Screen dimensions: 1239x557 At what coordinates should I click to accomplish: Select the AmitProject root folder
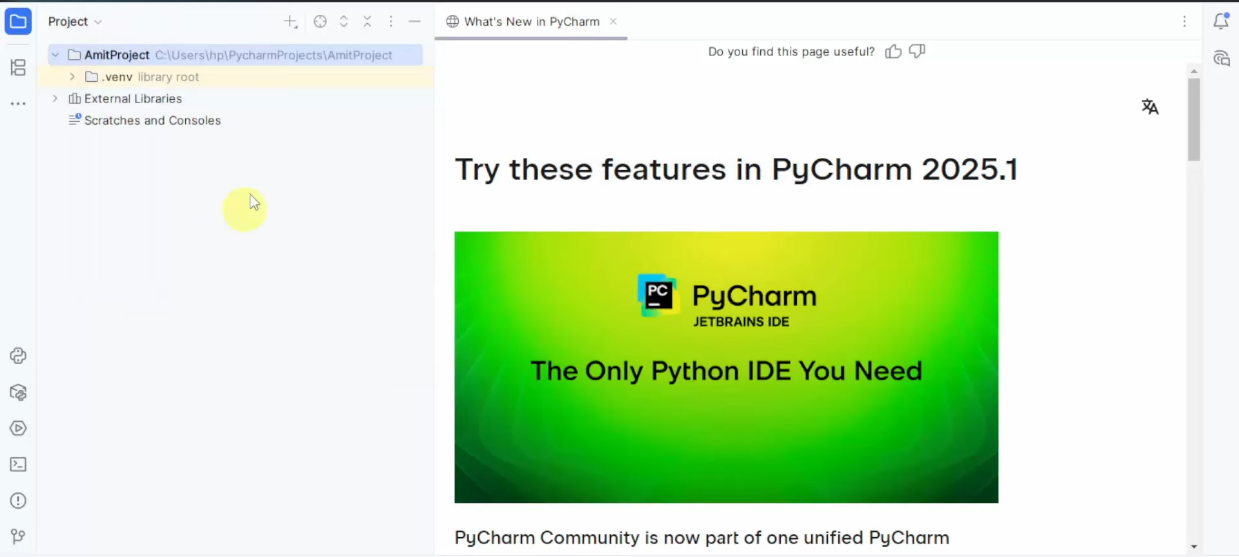click(x=235, y=55)
